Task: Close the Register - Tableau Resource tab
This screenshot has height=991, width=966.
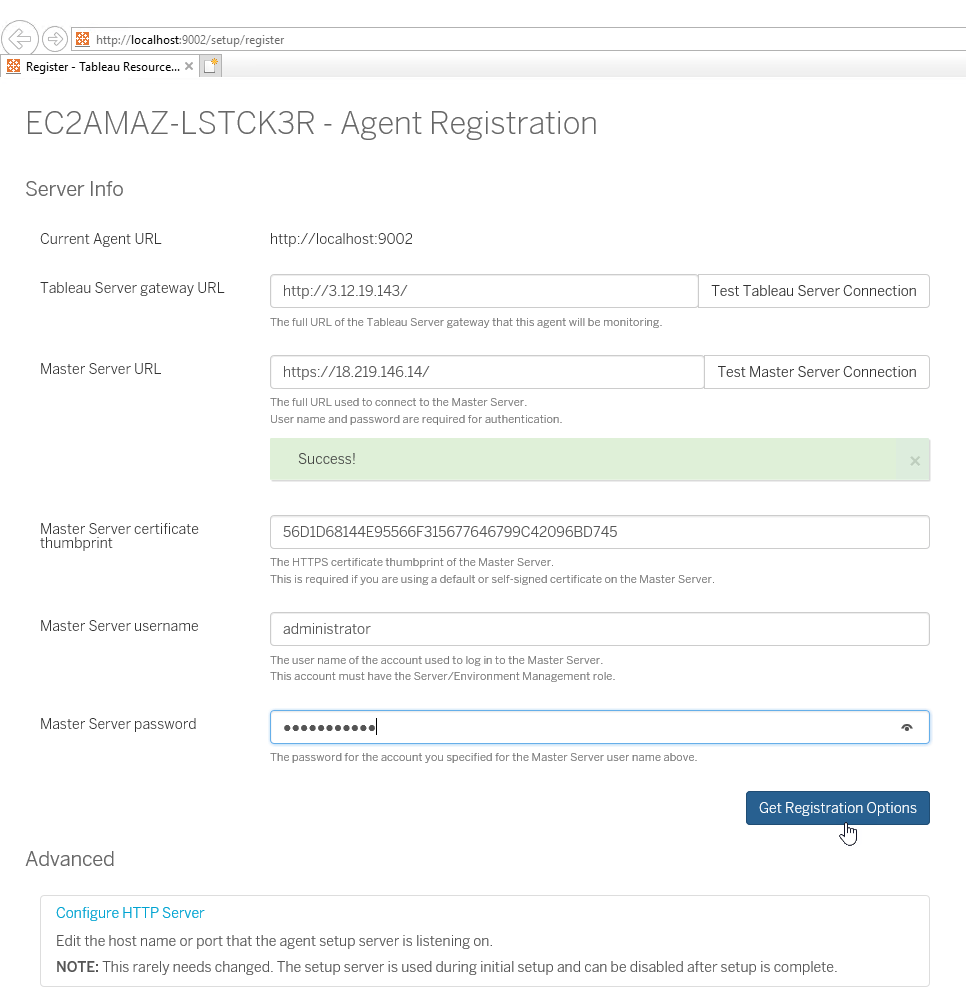Action: click(x=189, y=66)
